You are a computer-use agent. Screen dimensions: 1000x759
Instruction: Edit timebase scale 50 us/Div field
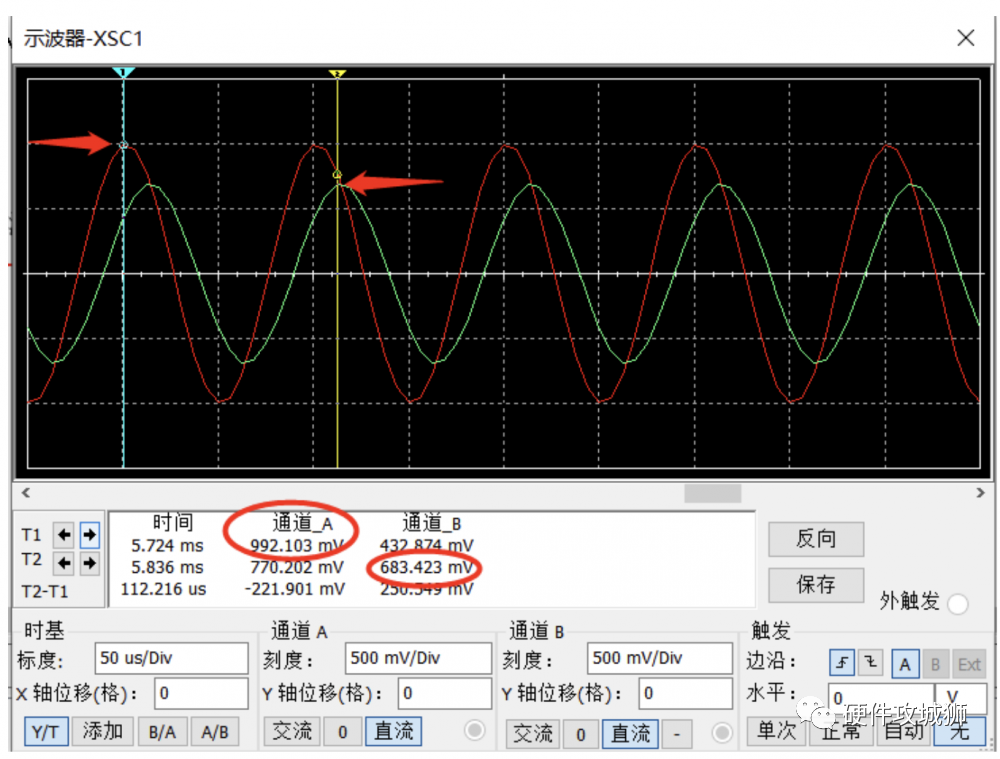coord(172,658)
